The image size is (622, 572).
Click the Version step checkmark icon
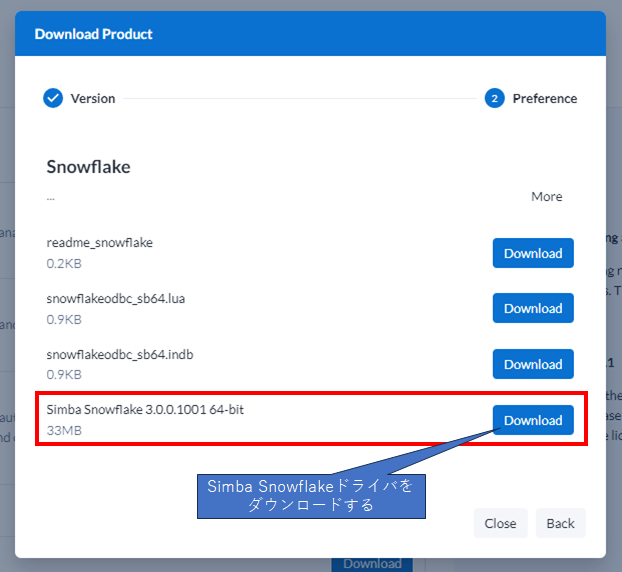click(x=53, y=98)
